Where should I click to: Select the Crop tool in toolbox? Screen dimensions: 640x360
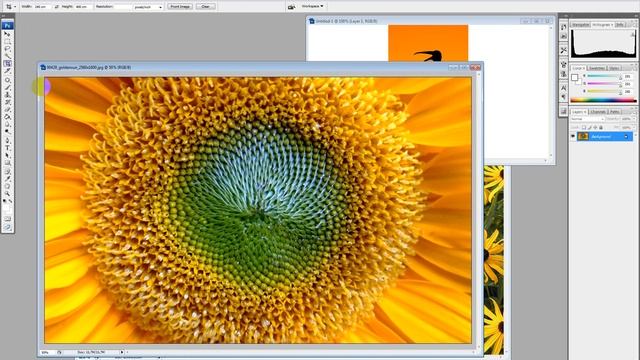(7, 64)
